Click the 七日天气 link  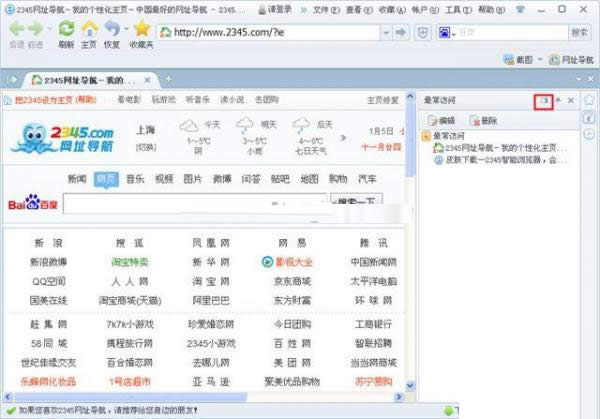tap(310, 151)
